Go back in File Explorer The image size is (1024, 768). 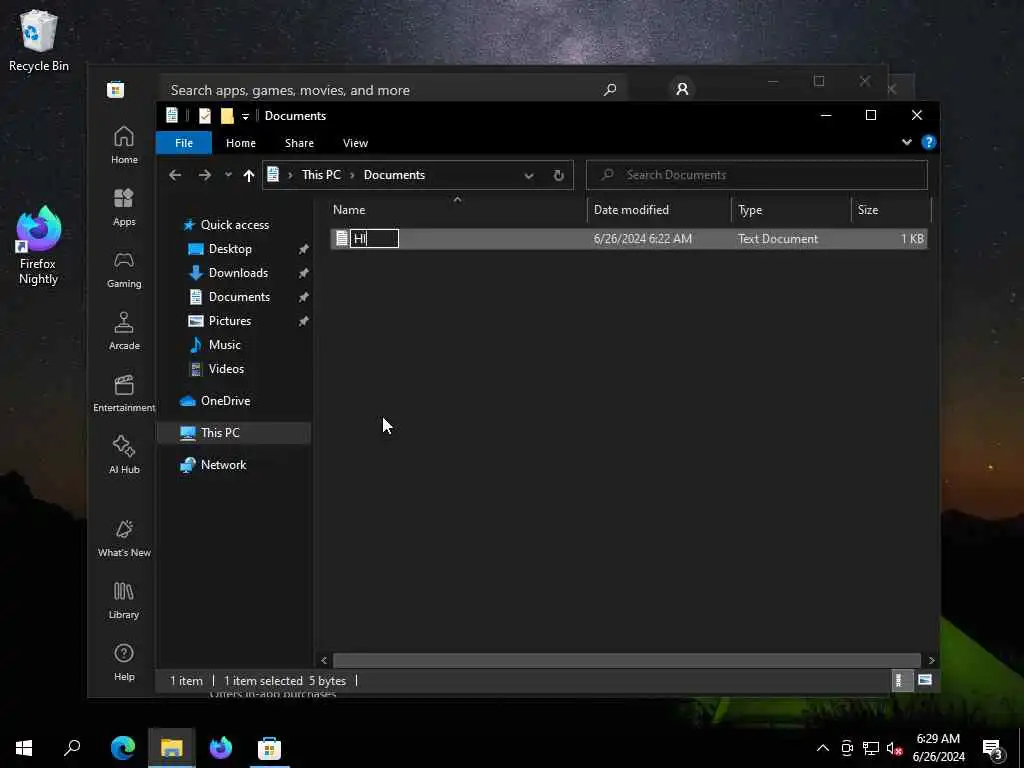point(174,175)
